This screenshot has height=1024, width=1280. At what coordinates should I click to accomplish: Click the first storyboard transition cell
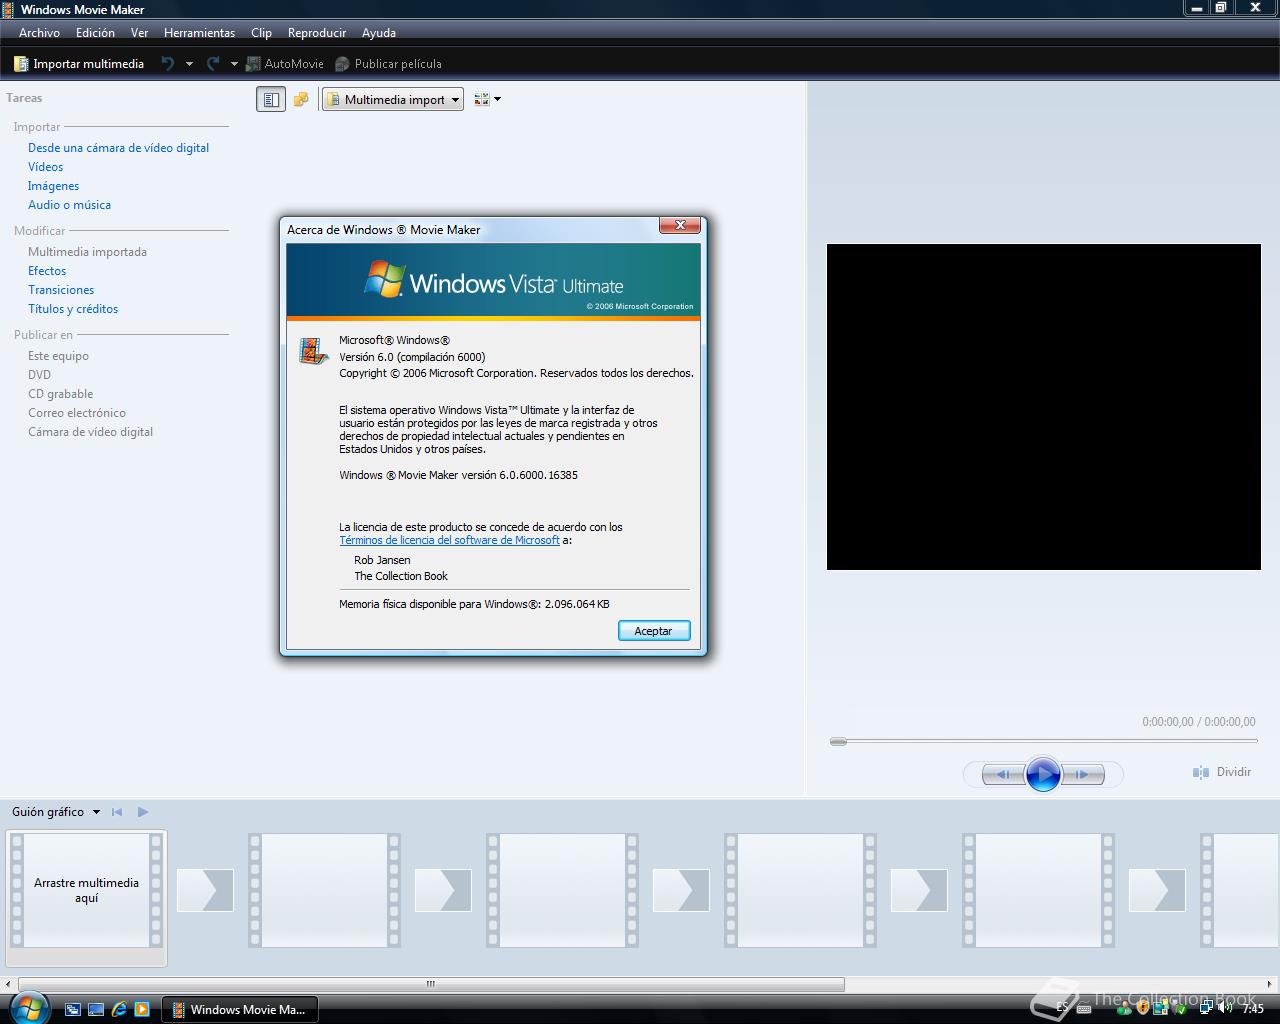[205, 890]
